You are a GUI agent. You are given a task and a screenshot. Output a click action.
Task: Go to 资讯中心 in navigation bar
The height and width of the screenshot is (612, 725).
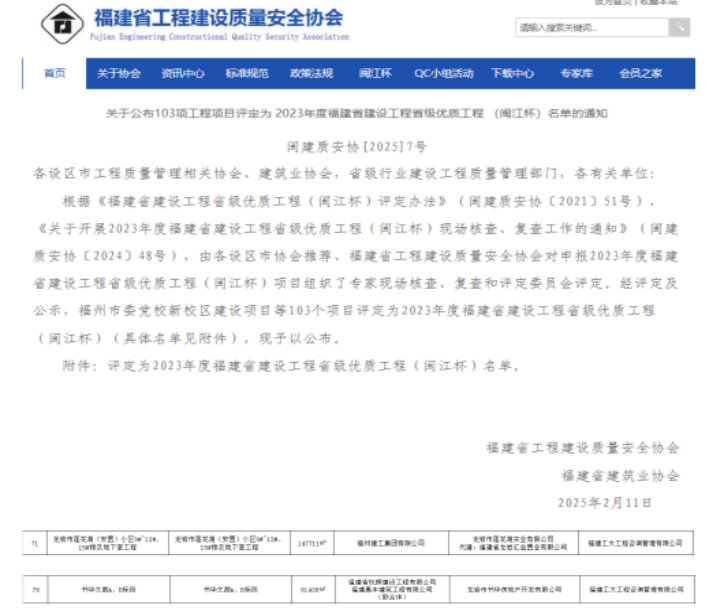(x=183, y=73)
